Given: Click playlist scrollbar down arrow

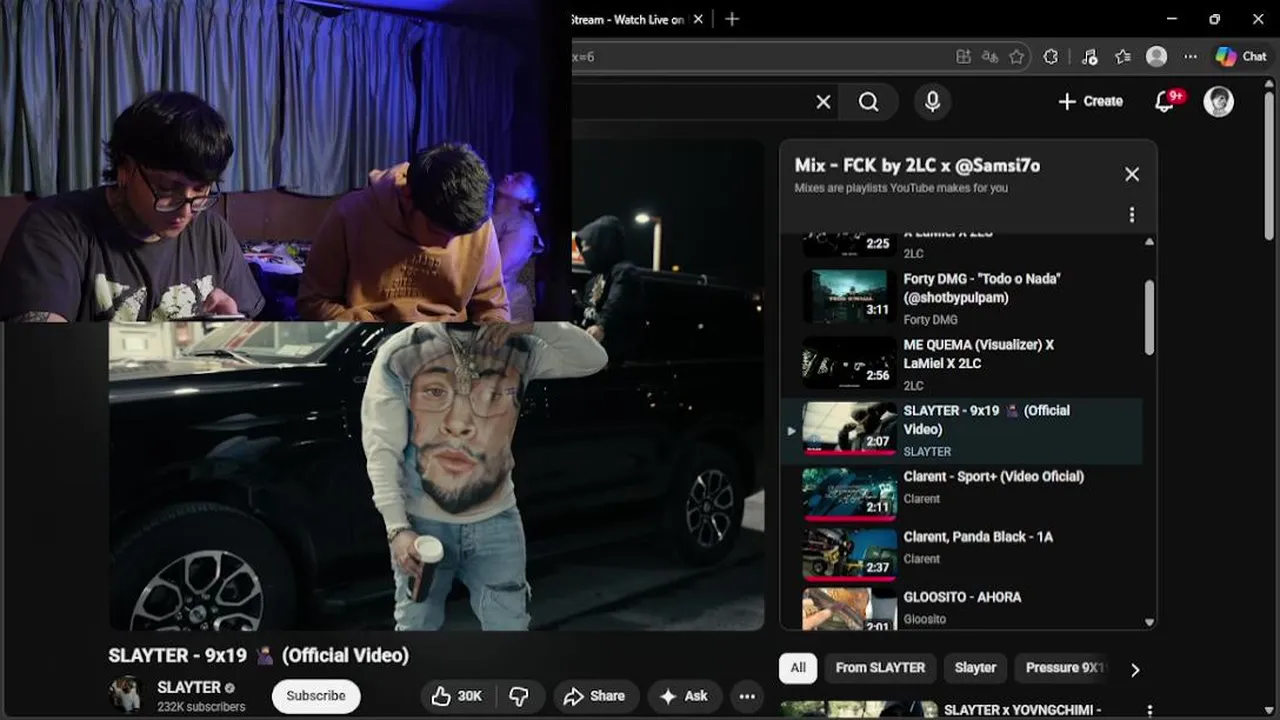Looking at the screenshot, I should pos(1149,622).
